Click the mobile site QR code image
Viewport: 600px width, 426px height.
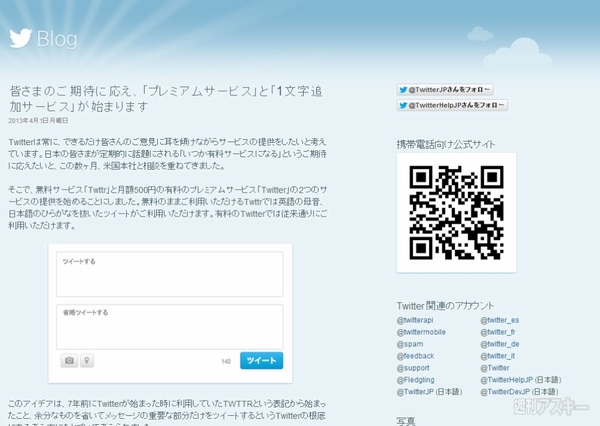point(456,213)
